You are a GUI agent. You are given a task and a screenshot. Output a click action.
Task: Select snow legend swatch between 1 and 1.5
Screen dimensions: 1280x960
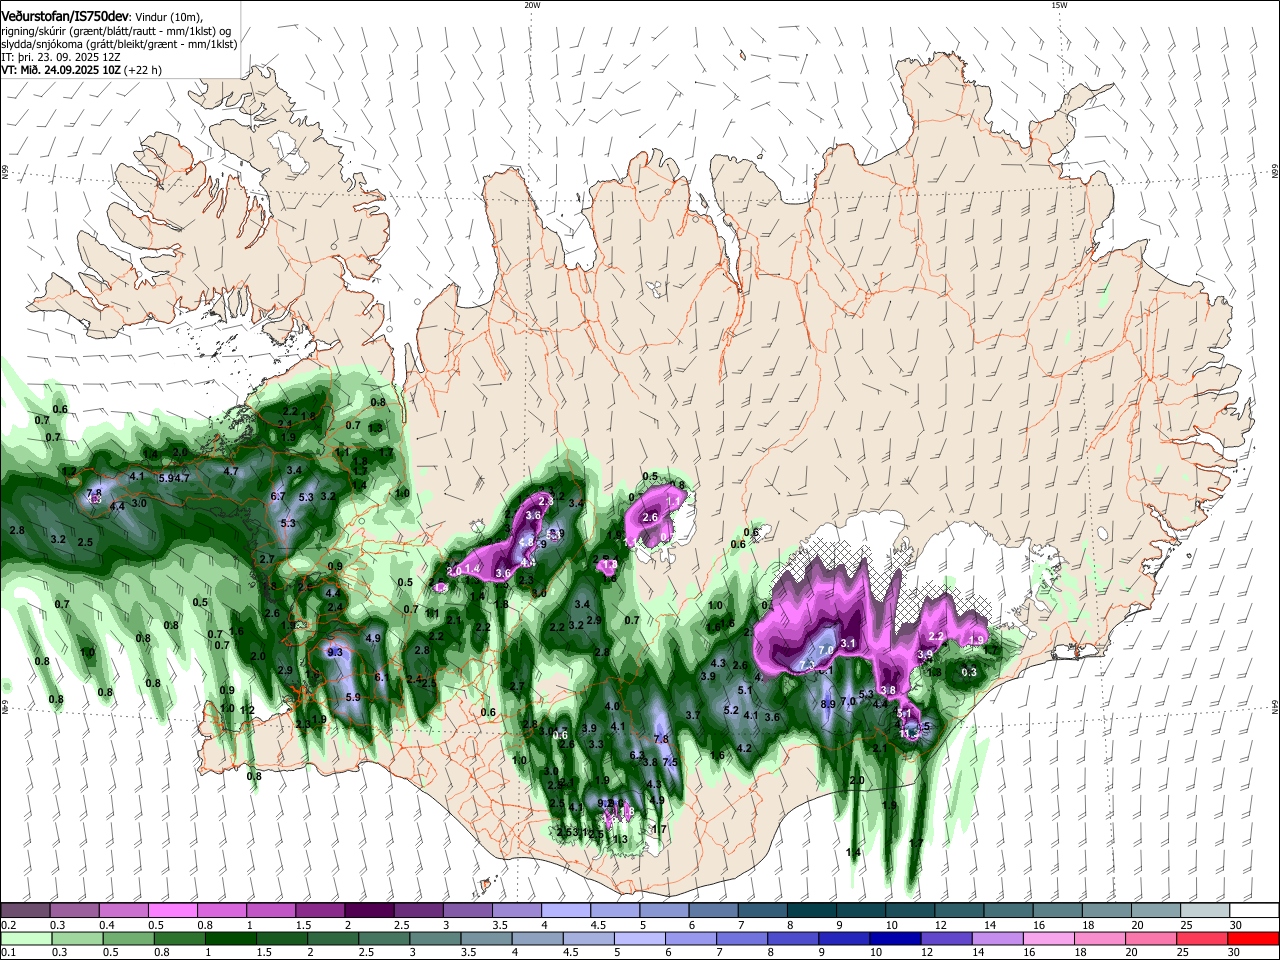tap(270, 911)
